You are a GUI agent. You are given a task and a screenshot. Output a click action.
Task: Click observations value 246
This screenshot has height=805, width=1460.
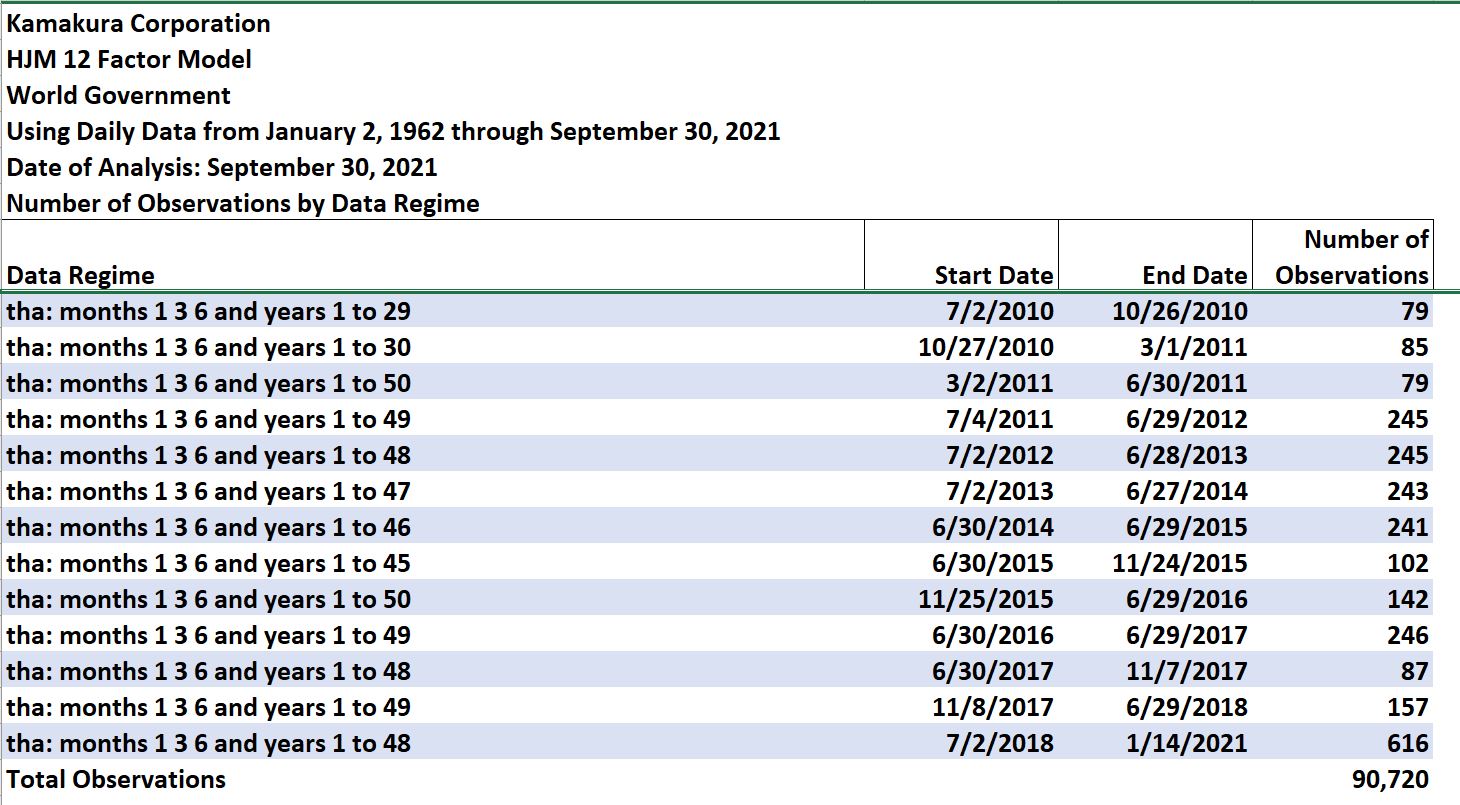tap(1408, 635)
